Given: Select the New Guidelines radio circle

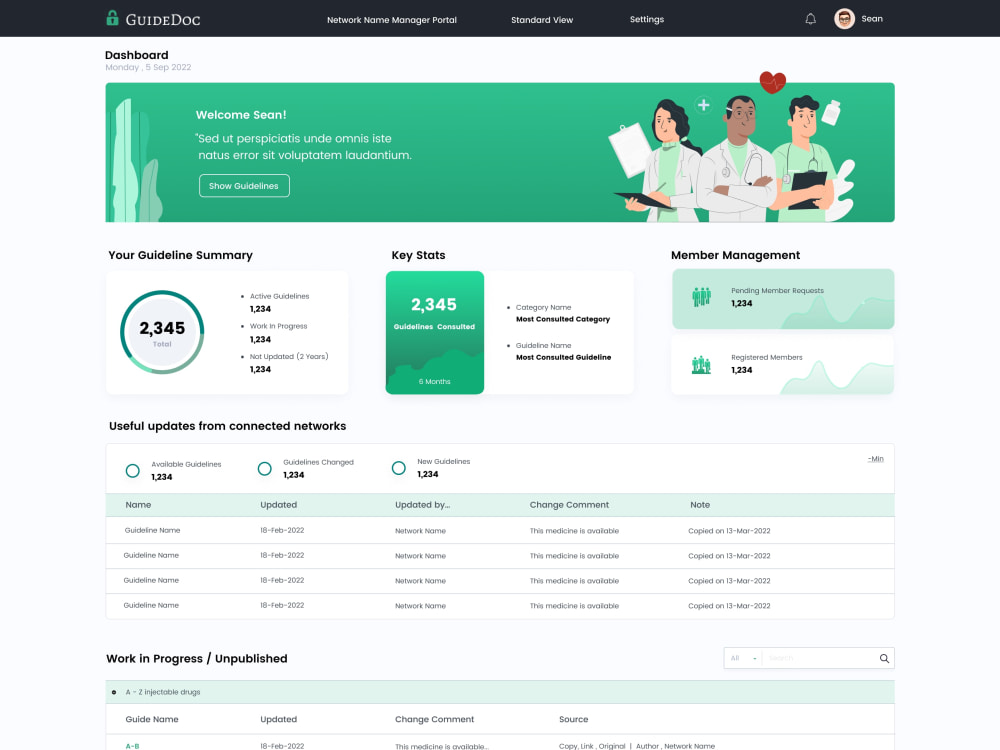Looking at the screenshot, I should point(399,468).
